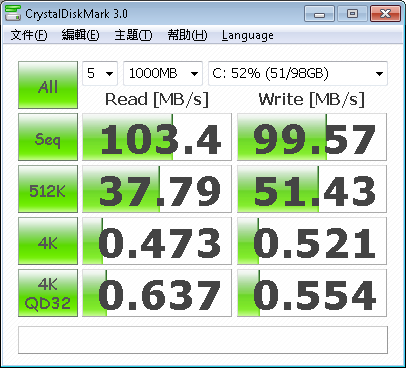Select the 4K write result 0.521
The image size is (406, 368).
point(312,241)
